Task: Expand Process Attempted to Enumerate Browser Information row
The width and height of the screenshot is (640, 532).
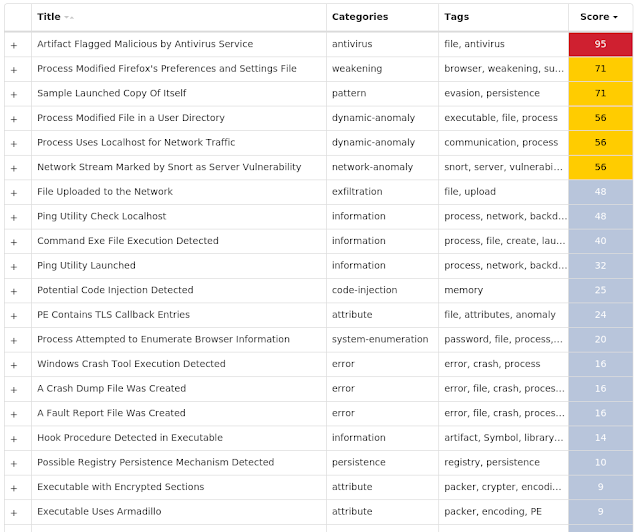Action: pos(14,341)
